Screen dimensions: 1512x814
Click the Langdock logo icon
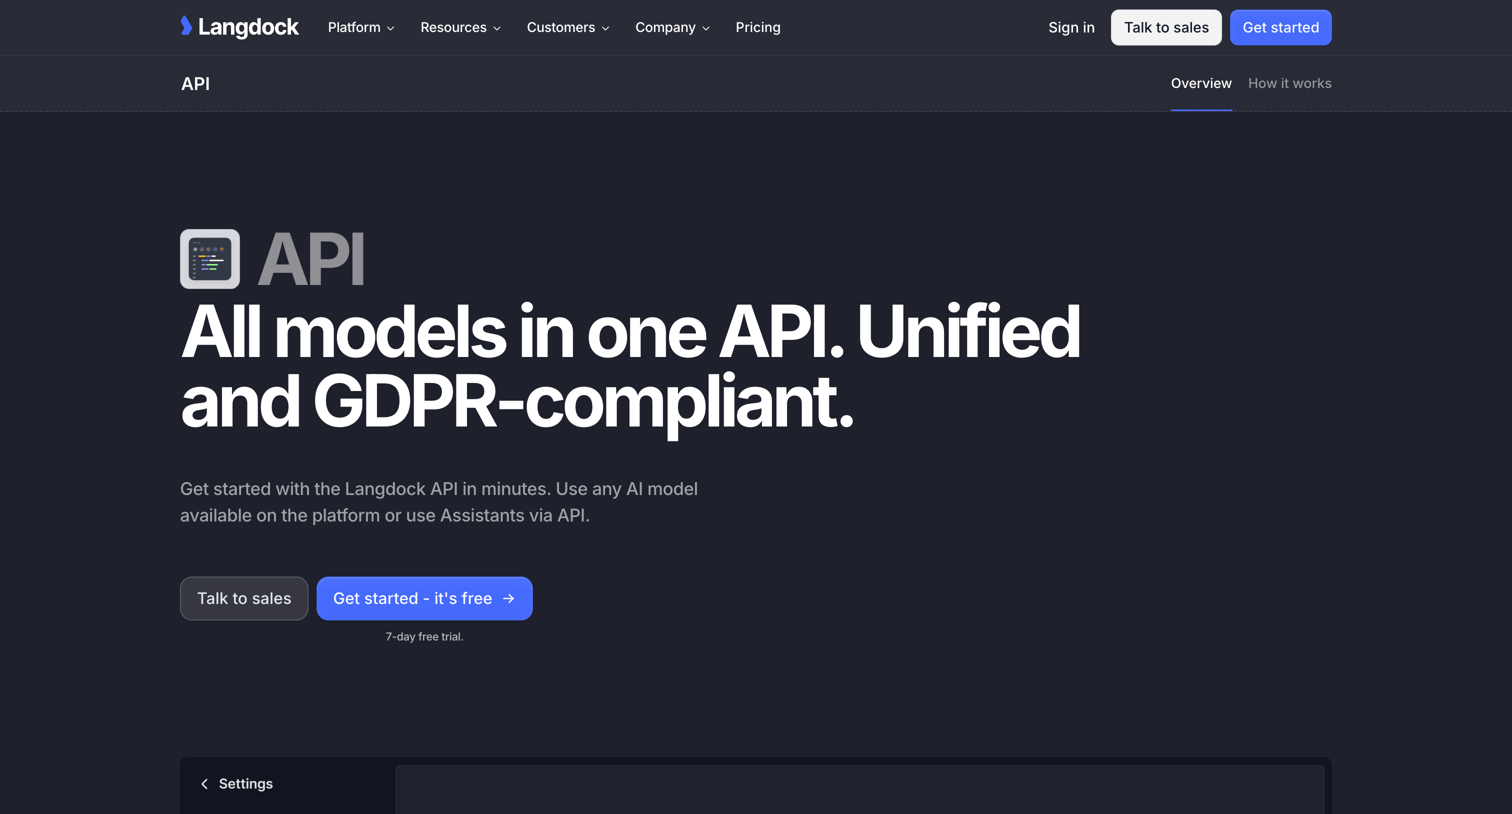click(x=186, y=26)
